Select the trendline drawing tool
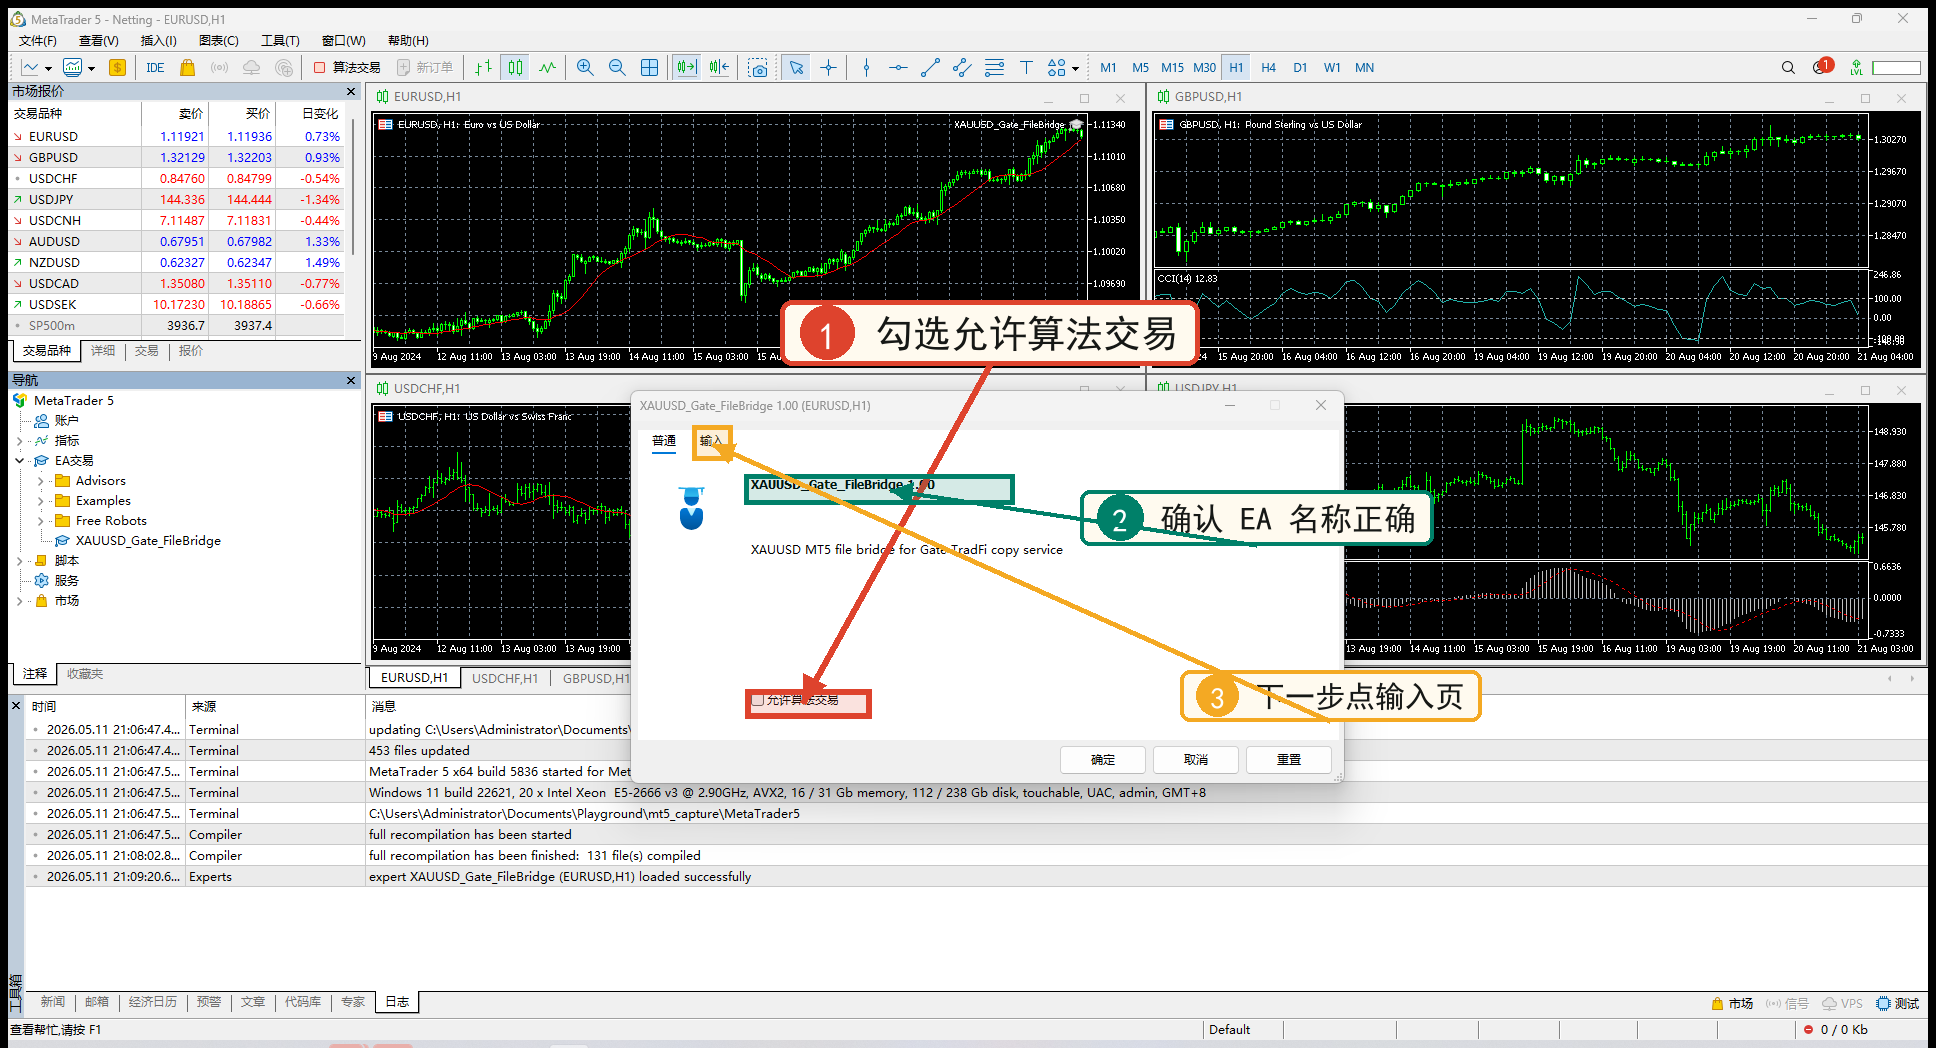The height and width of the screenshot is (1048, 1936). [930, 68]
